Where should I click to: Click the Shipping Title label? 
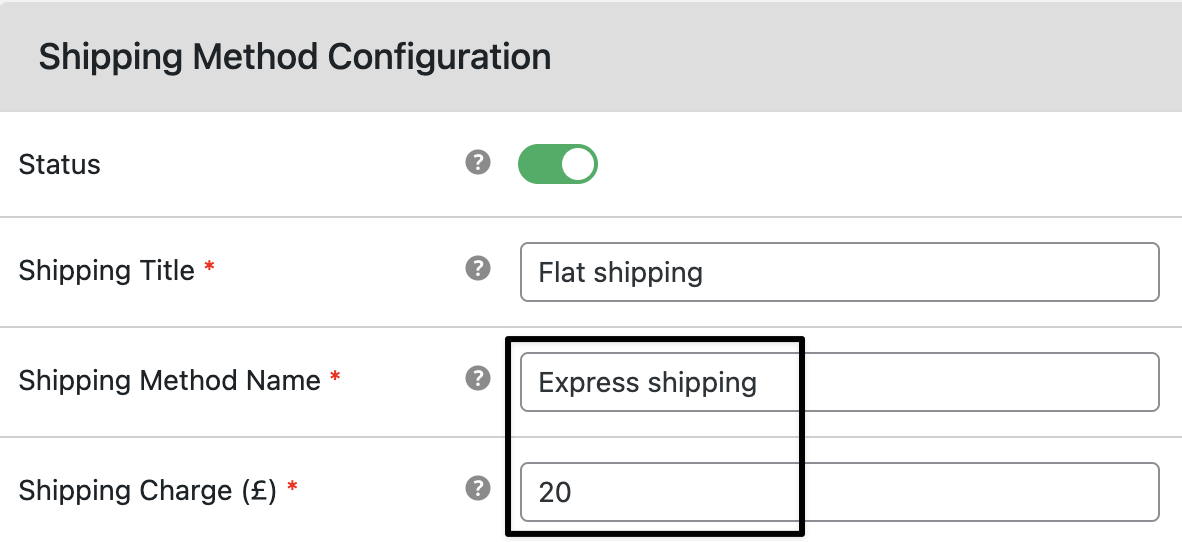point(106,271)
